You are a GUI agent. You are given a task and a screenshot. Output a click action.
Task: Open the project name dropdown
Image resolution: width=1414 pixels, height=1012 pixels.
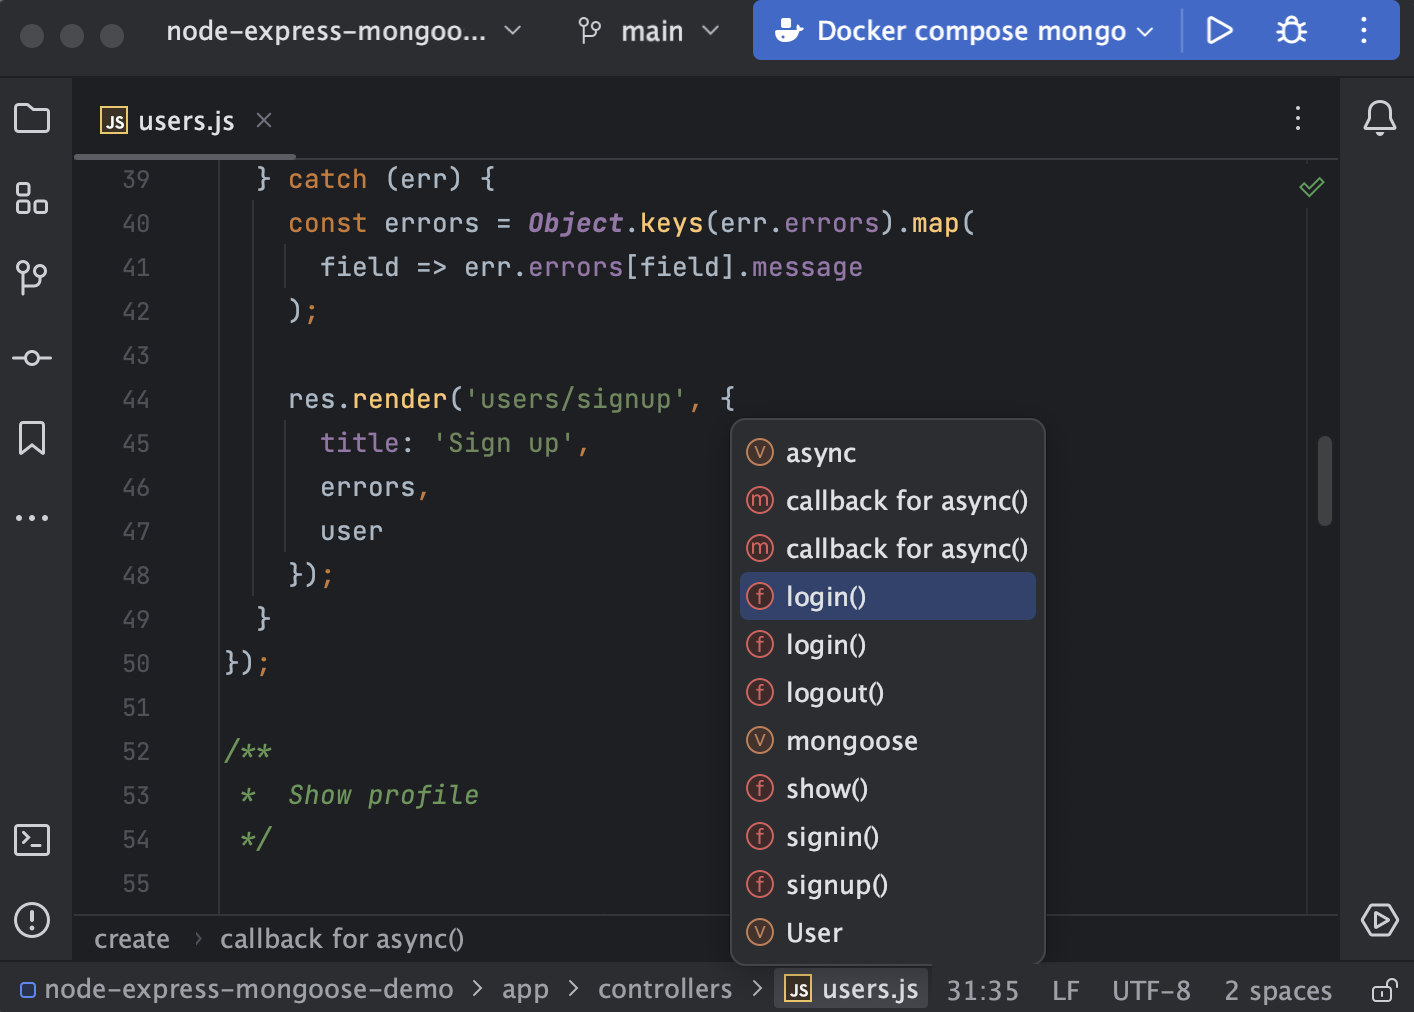coord(343,31)
